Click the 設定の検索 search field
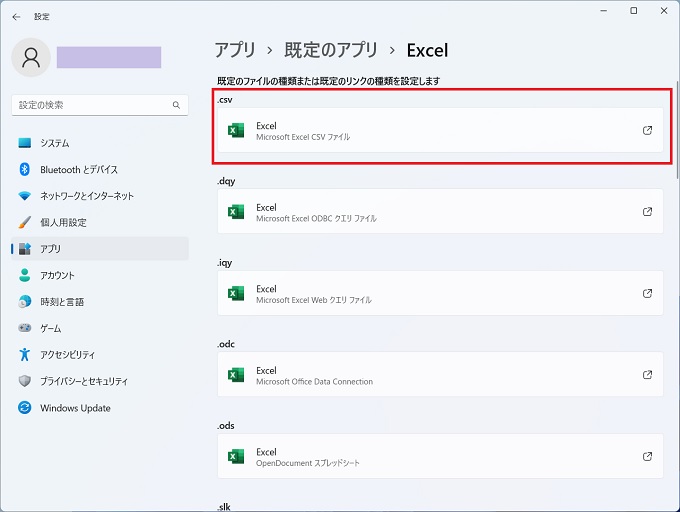This screenshot has height=512, width=680. tap(100, 105)
